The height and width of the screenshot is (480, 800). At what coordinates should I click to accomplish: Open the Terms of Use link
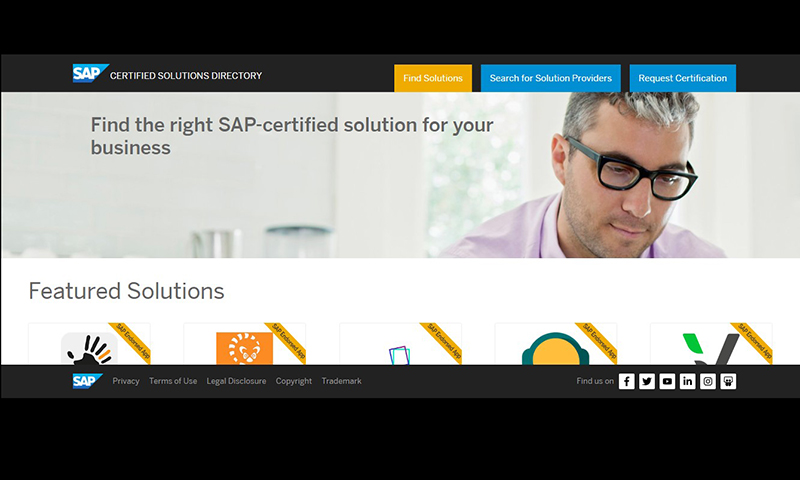click(173, 381)
